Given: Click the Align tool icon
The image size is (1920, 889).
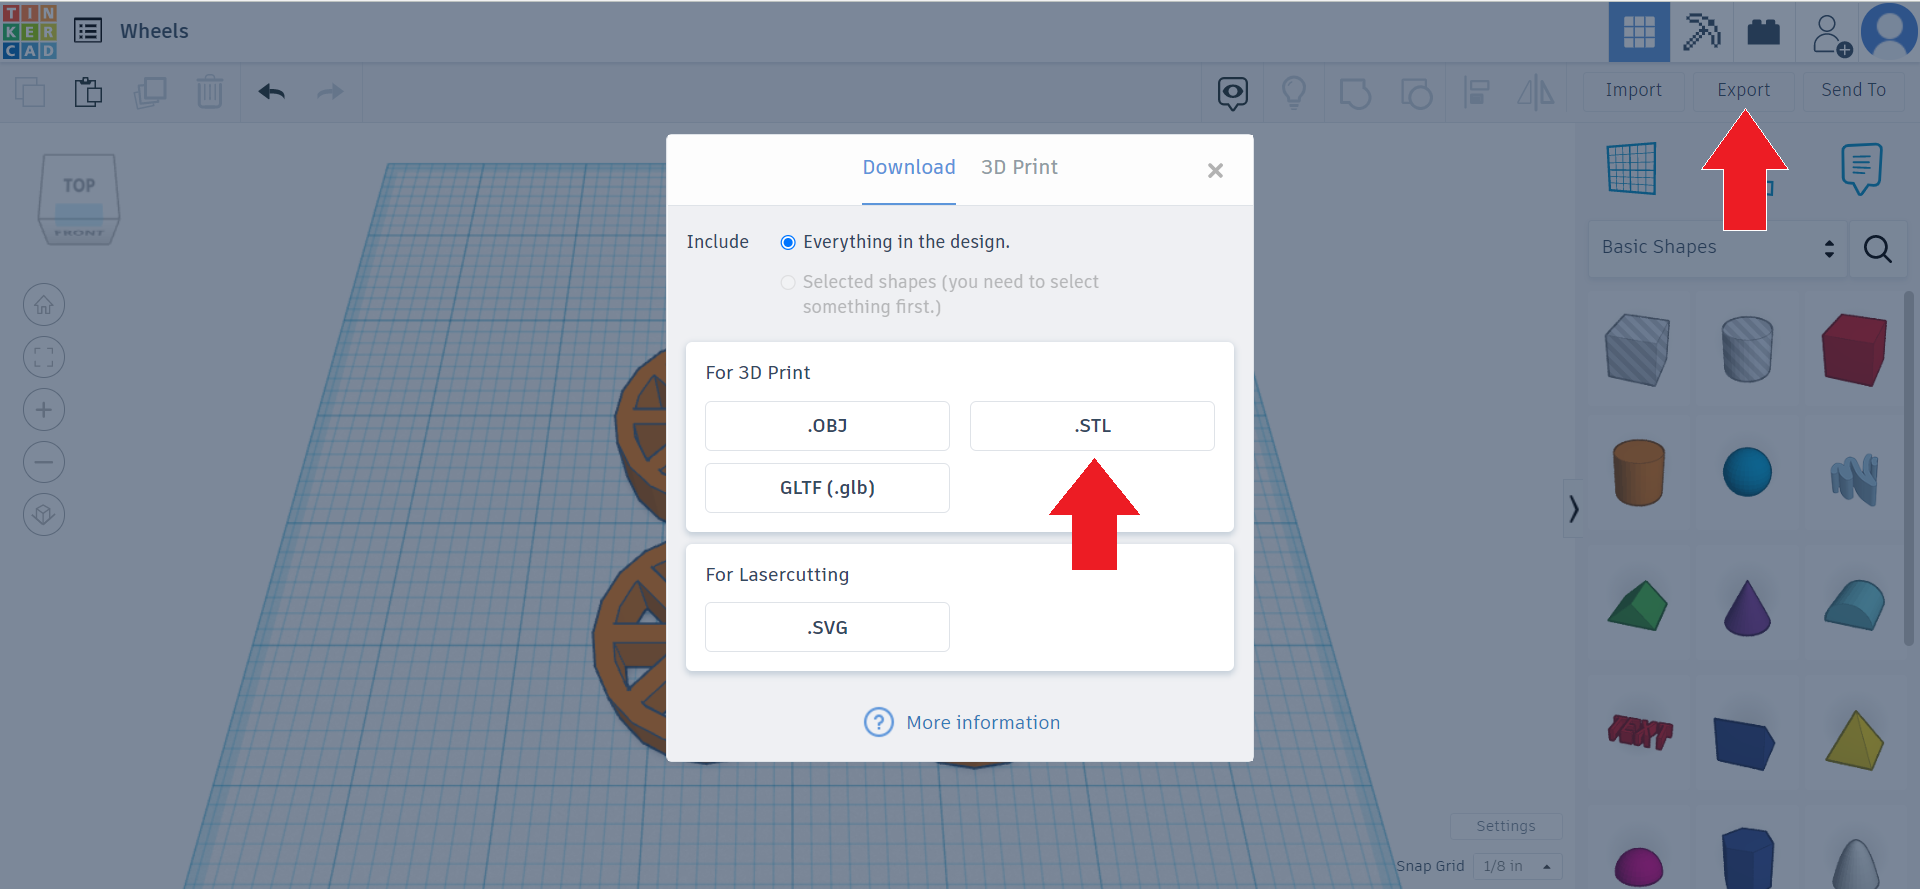Looking at the screenshot, I should [x=1477, y=93].
